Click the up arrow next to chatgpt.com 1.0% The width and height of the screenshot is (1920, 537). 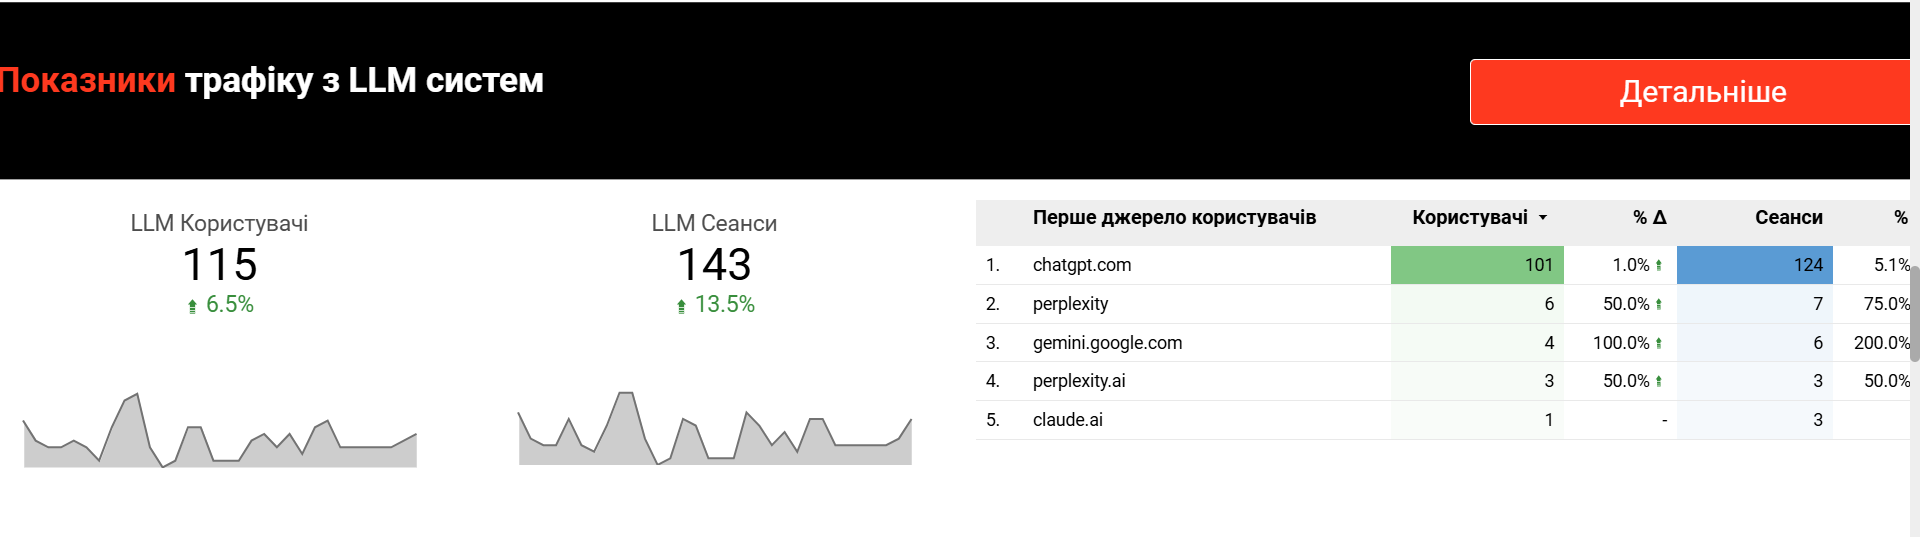pos(1659,266)
